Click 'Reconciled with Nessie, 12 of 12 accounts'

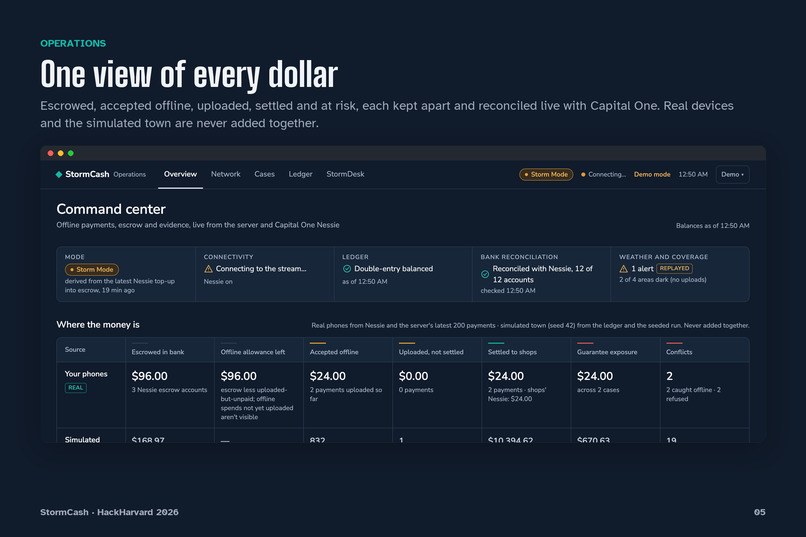click(x=542, y=274)
